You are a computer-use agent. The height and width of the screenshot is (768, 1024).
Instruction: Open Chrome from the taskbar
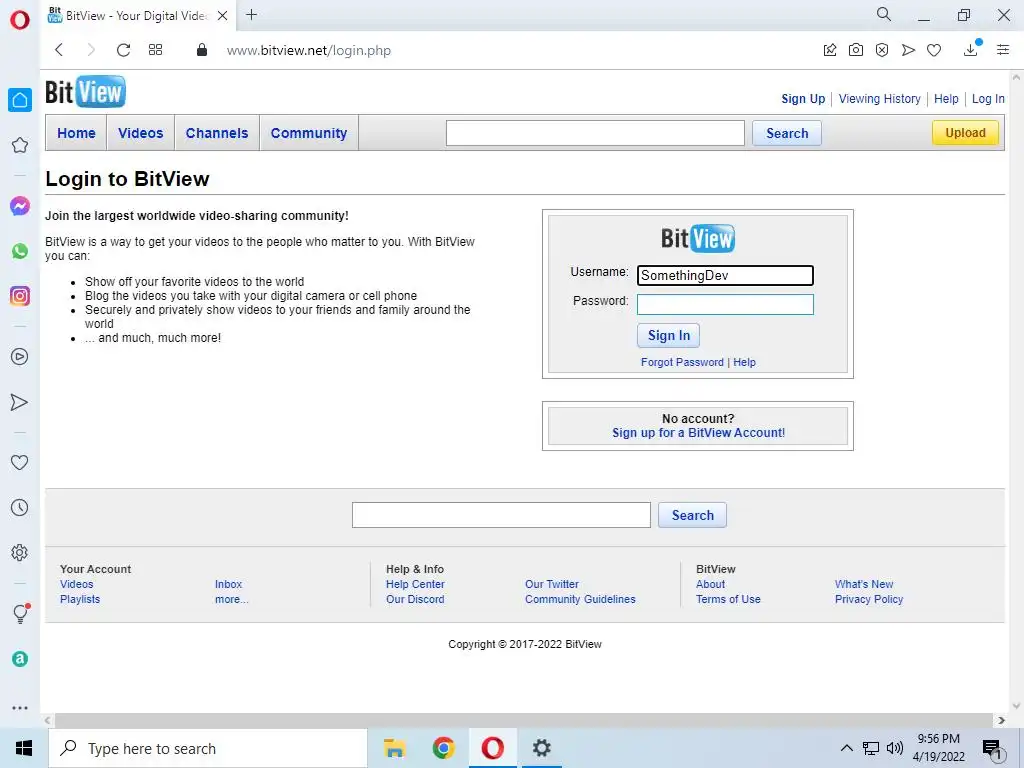443,748
